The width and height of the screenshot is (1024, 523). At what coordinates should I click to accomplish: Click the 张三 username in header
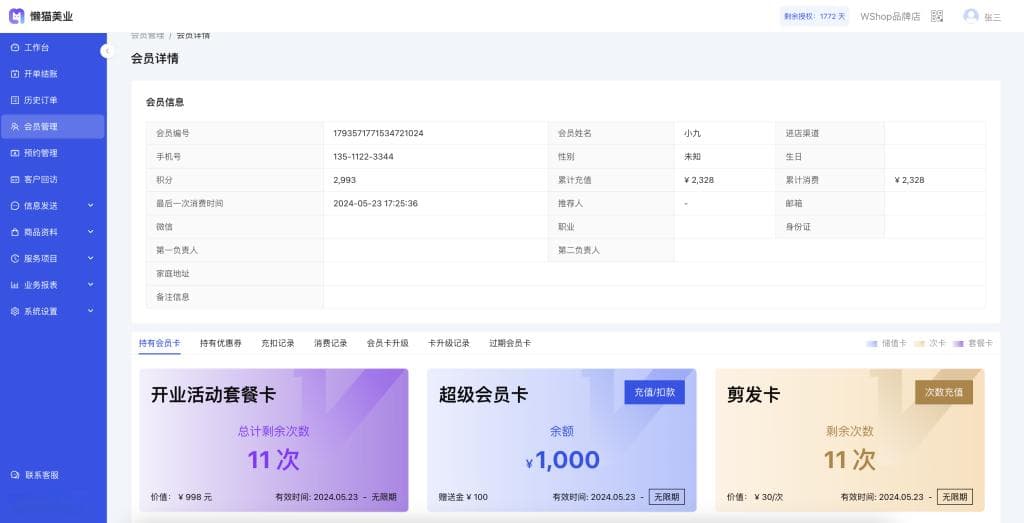point(993,18)
